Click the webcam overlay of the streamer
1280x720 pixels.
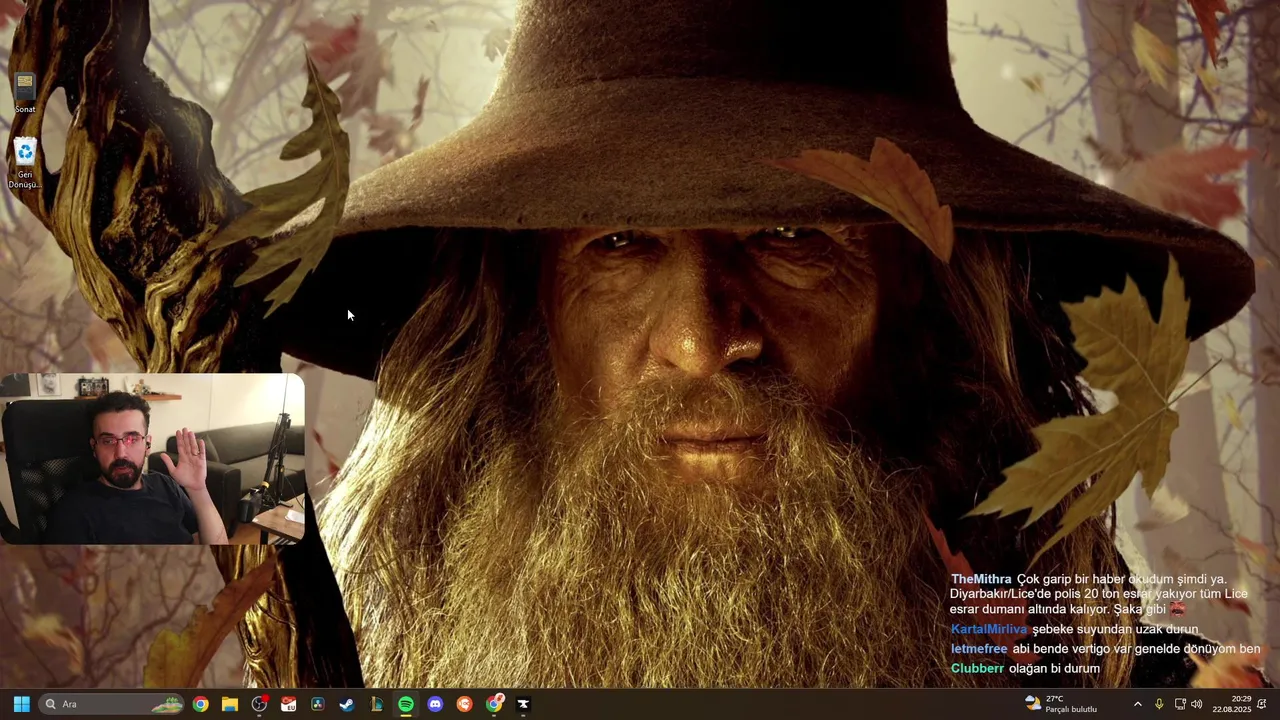point(152,459)
